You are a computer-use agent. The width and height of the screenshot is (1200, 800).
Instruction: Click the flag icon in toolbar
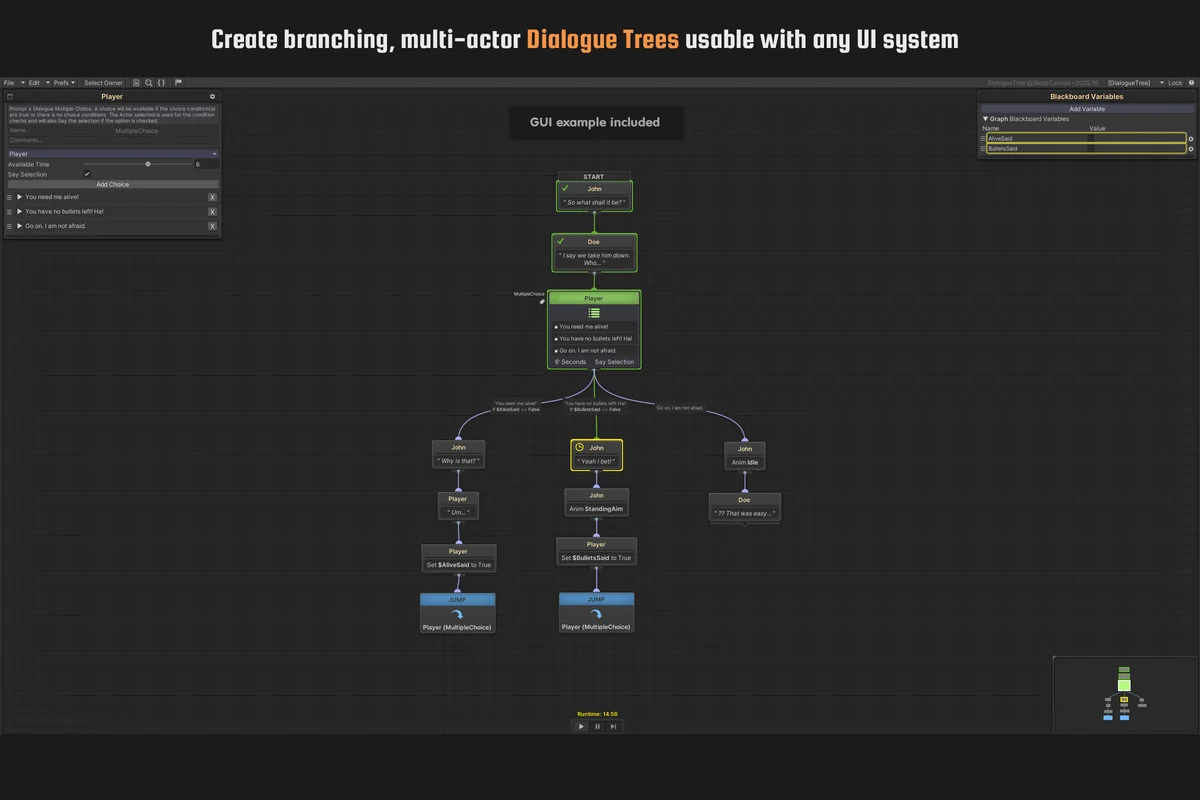tap(178, 83)
